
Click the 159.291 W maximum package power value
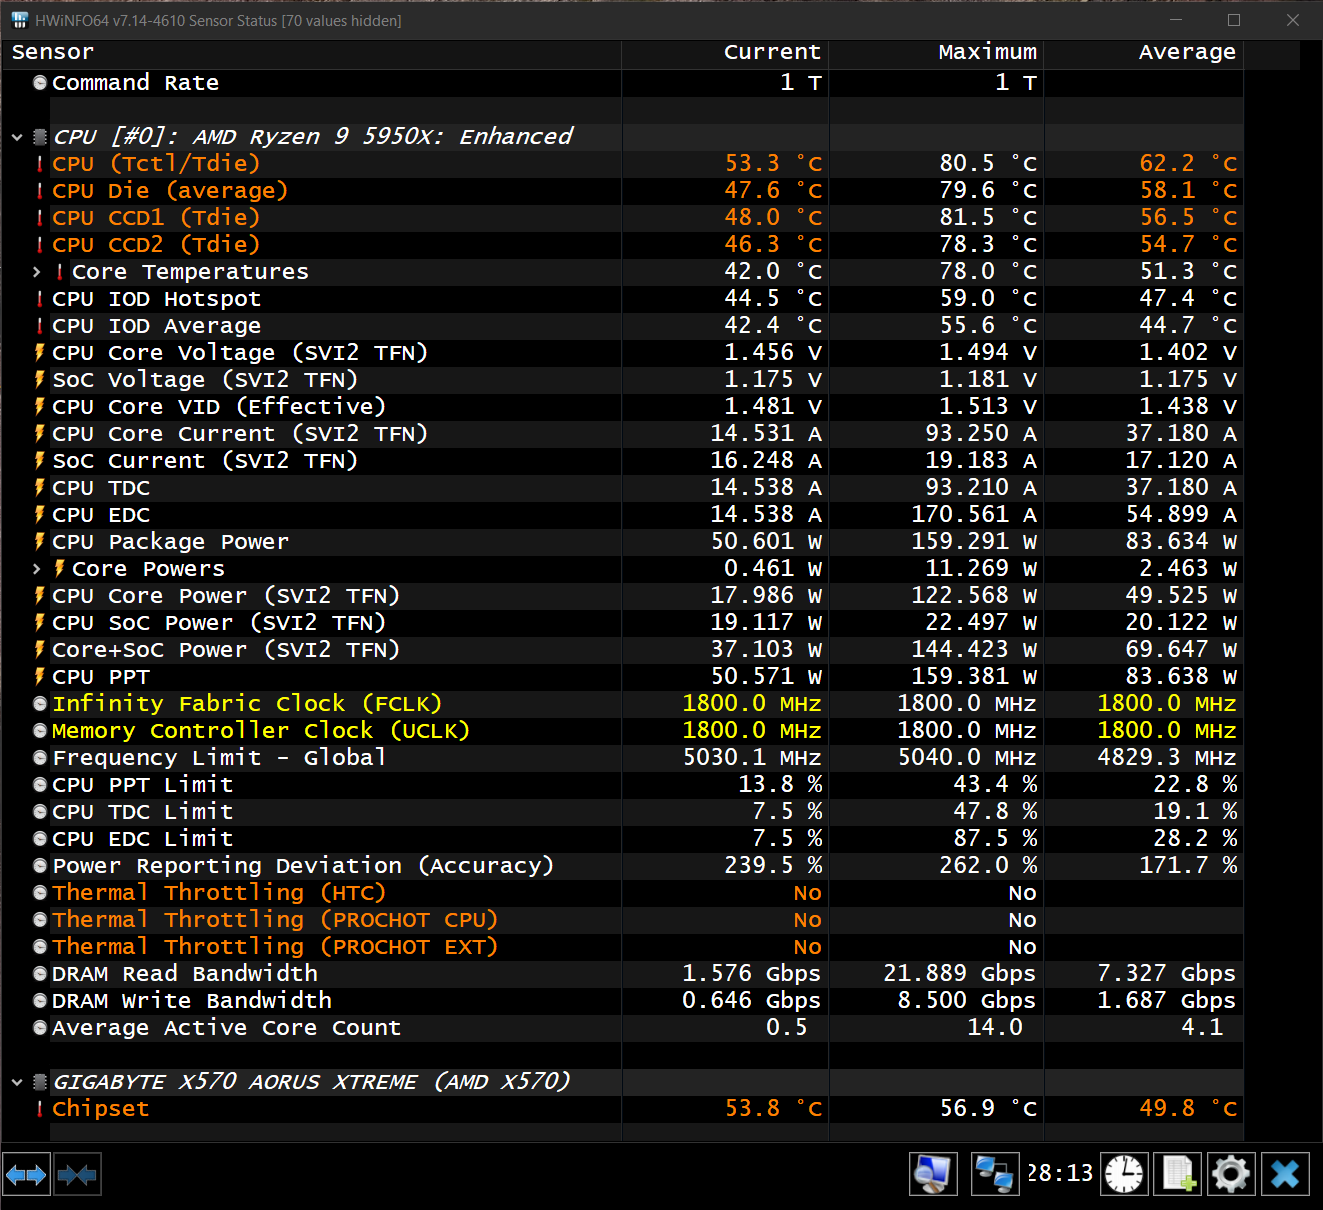tap(974, 542)
